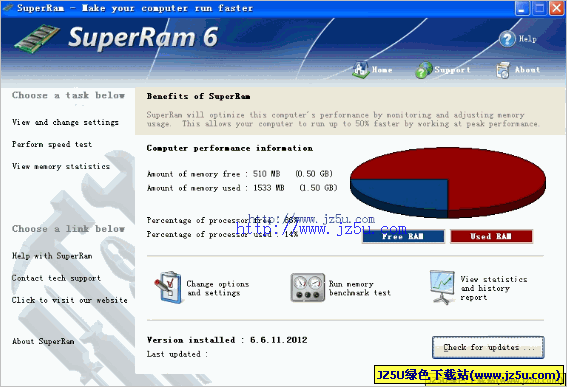
Task: Open Support in the header navigation
Action: (452, 70)
